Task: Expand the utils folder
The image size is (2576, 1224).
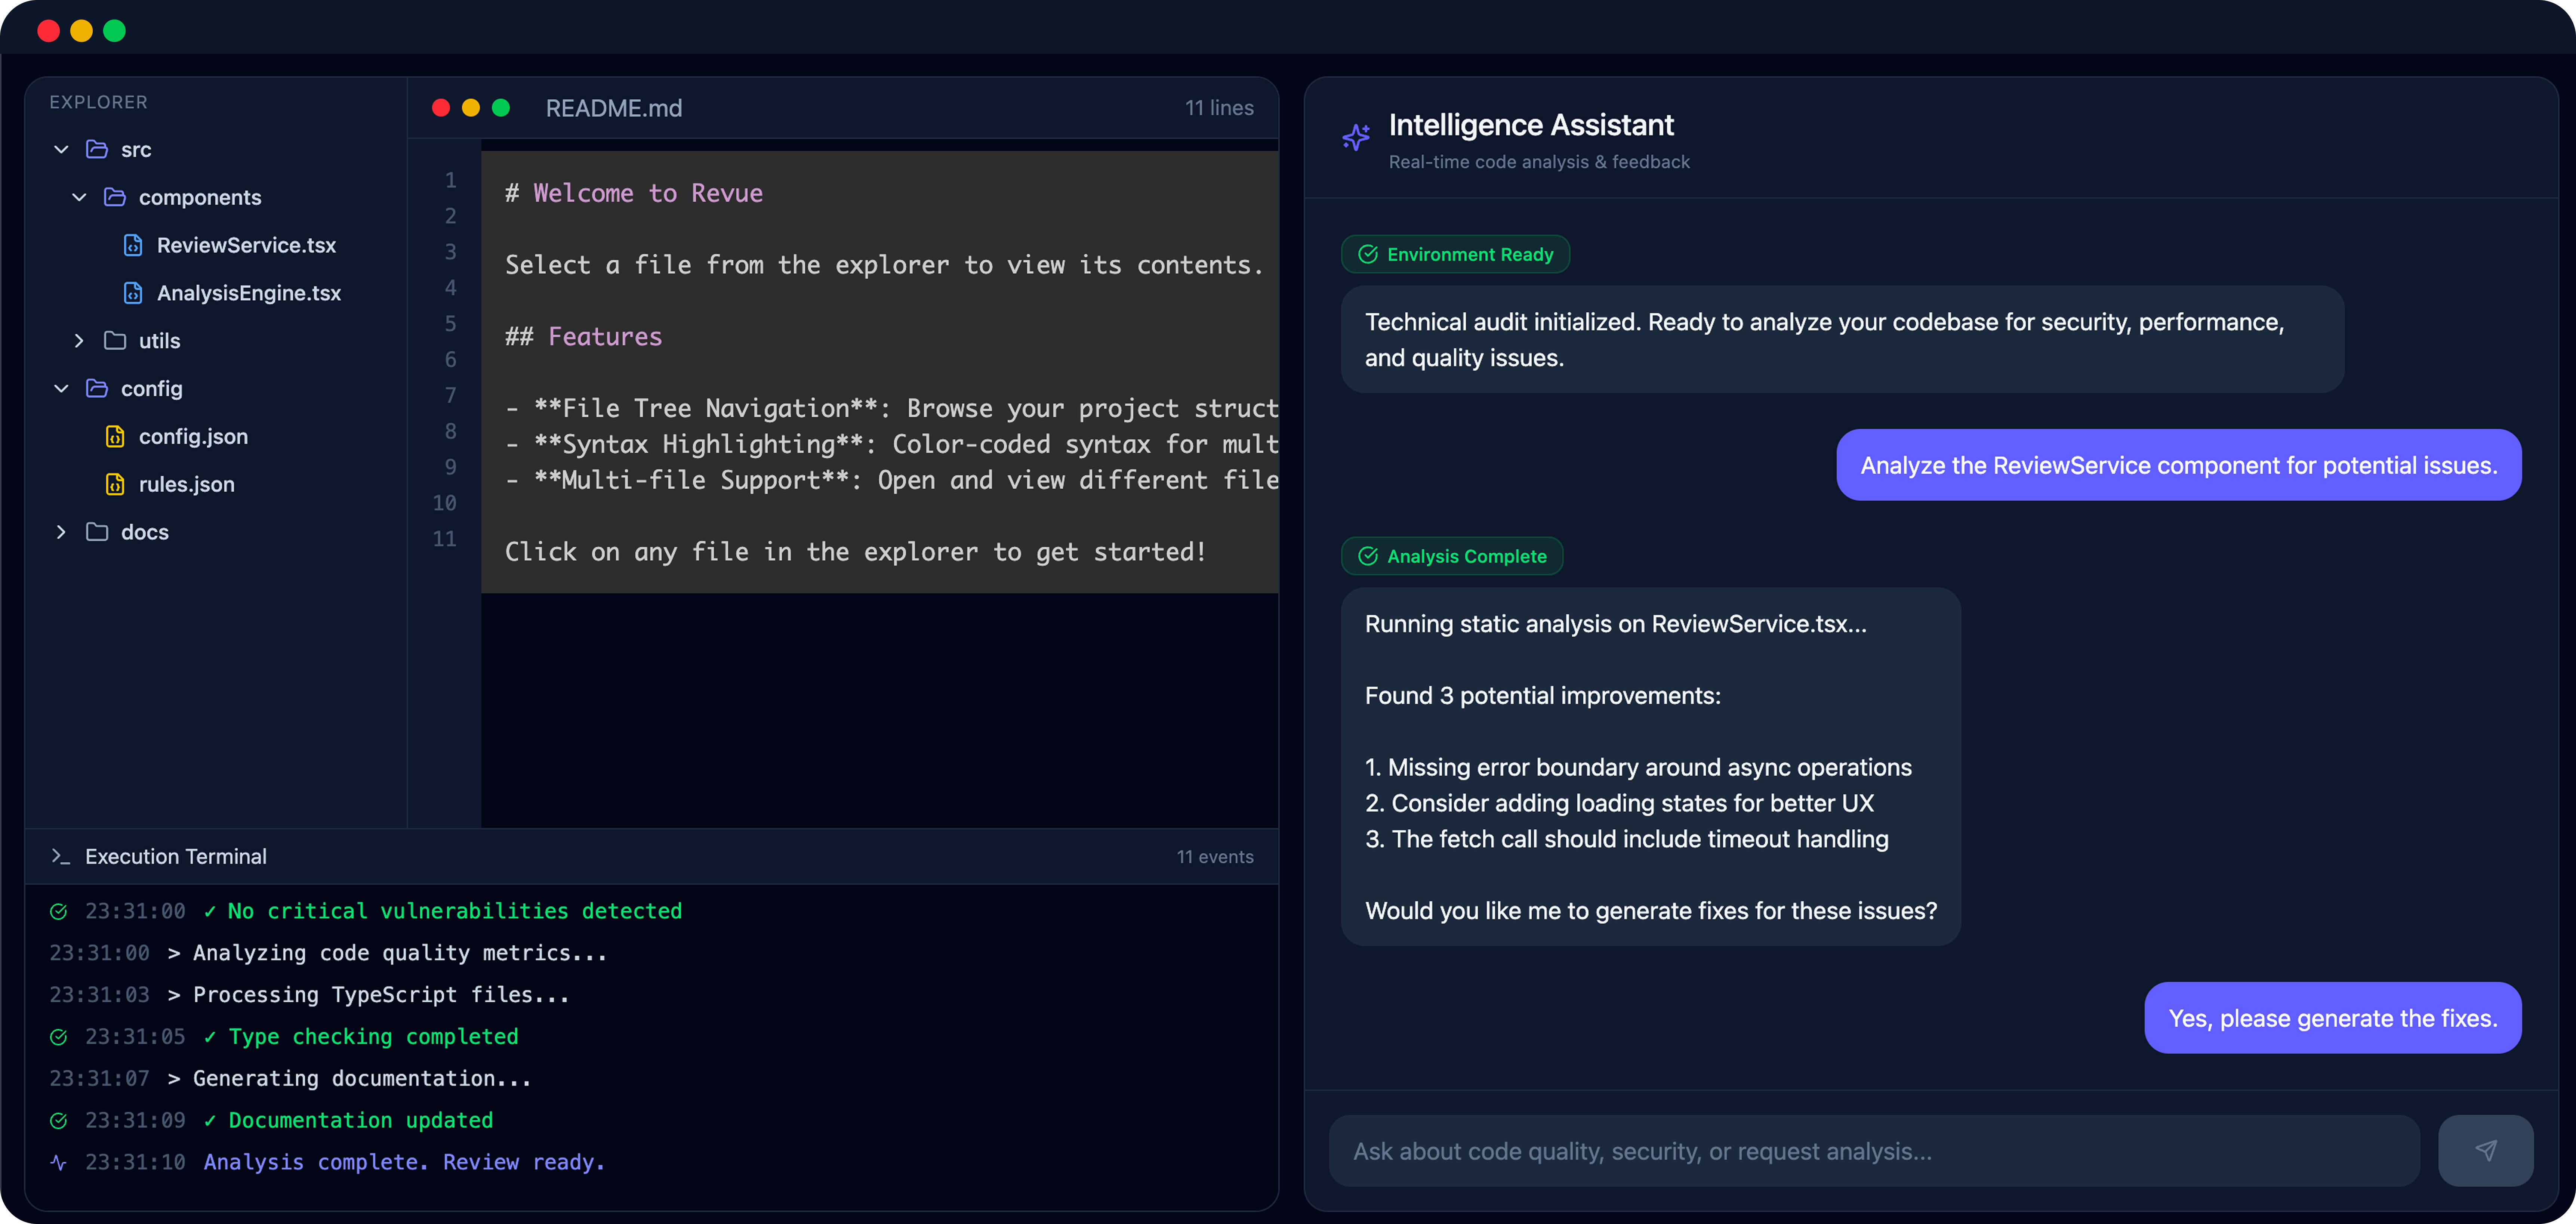Action: (79, 341)
